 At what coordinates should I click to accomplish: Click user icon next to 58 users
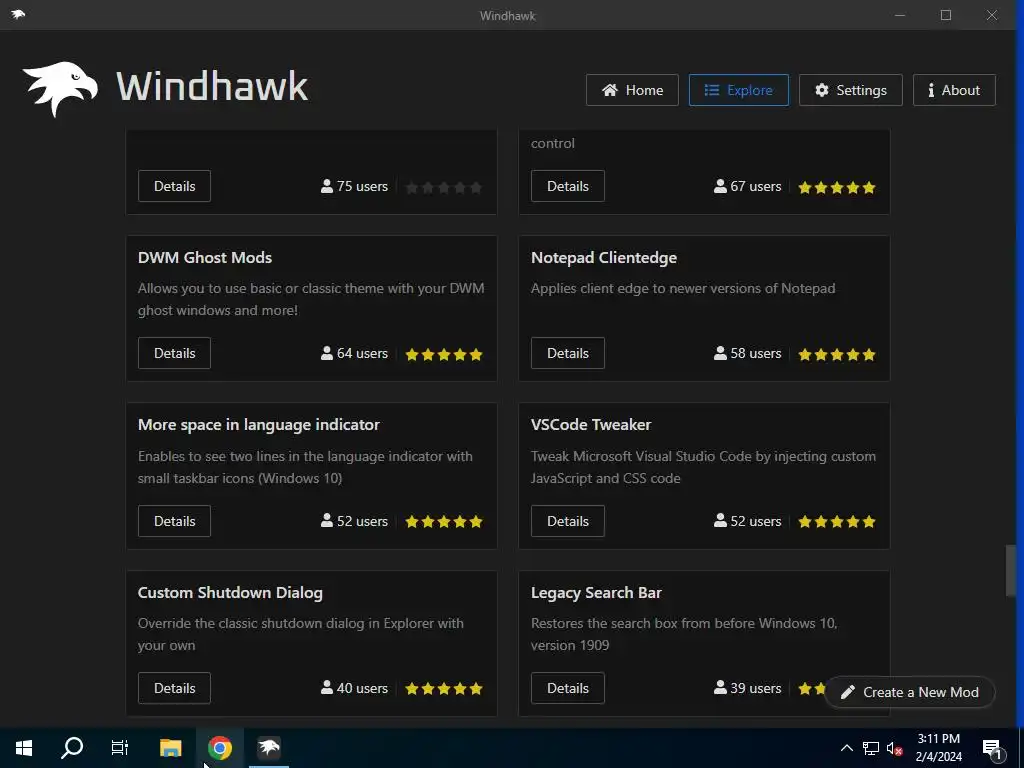[x=720, y=353]
